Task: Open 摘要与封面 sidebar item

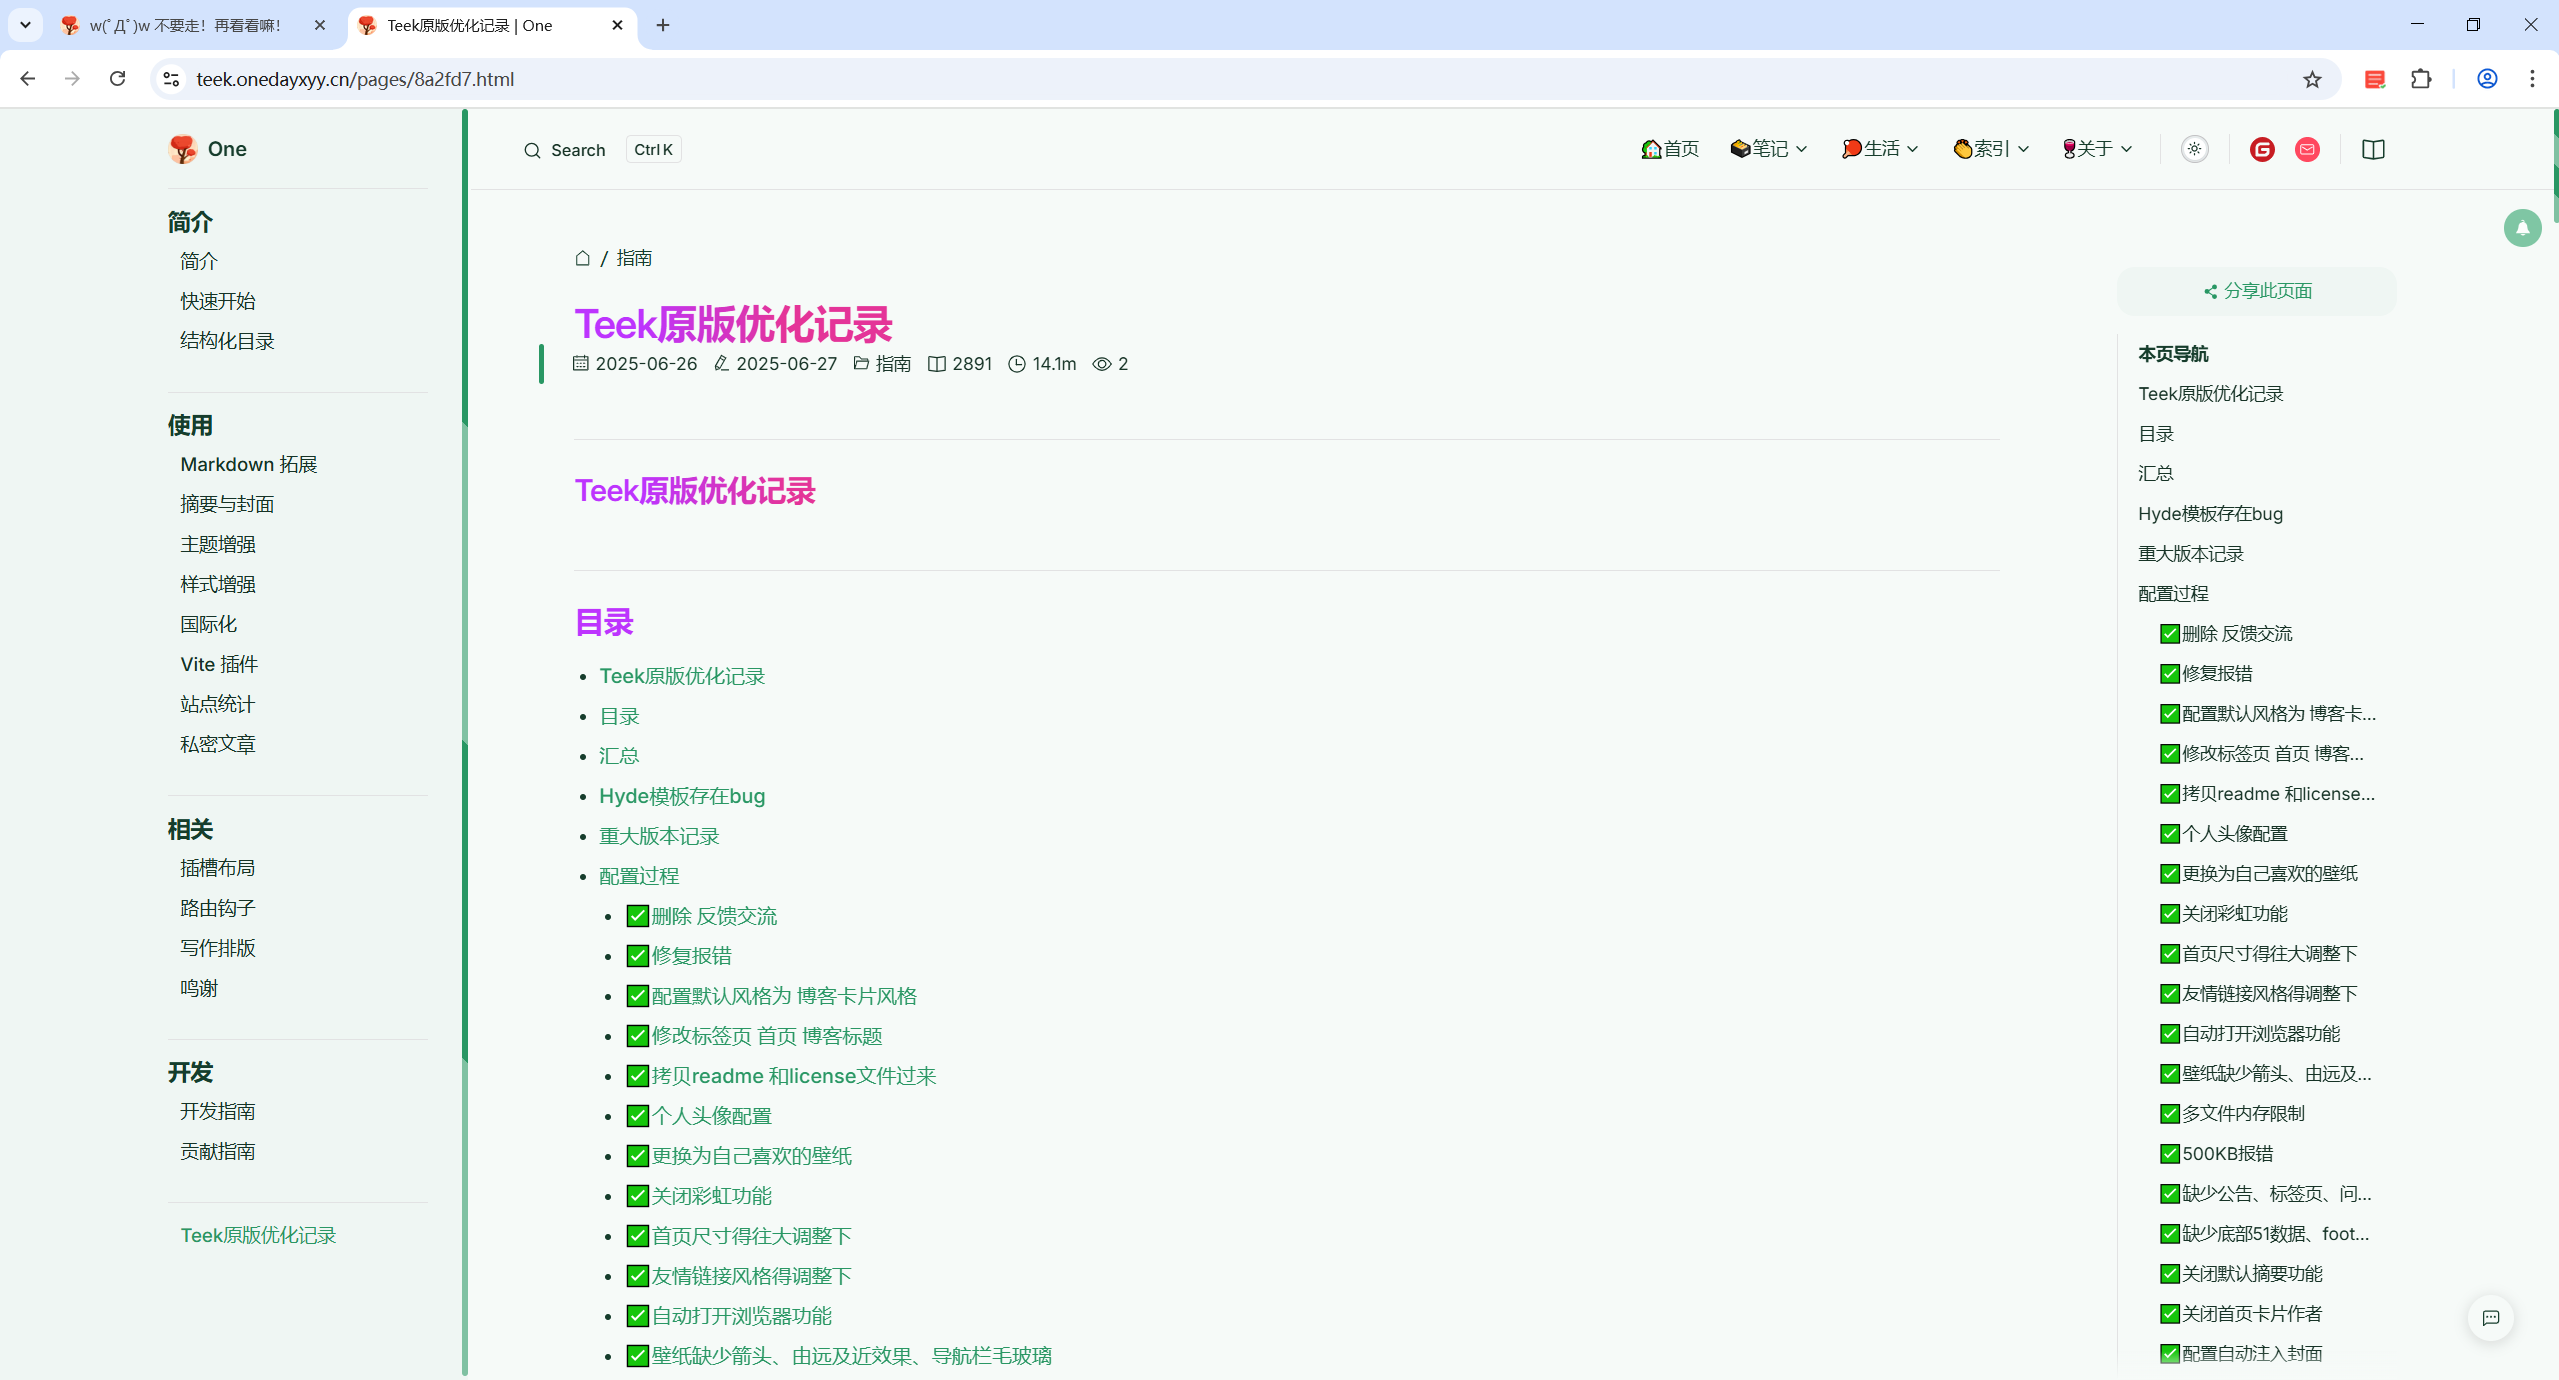Action: pyautogui.click(x=227, y=504)
